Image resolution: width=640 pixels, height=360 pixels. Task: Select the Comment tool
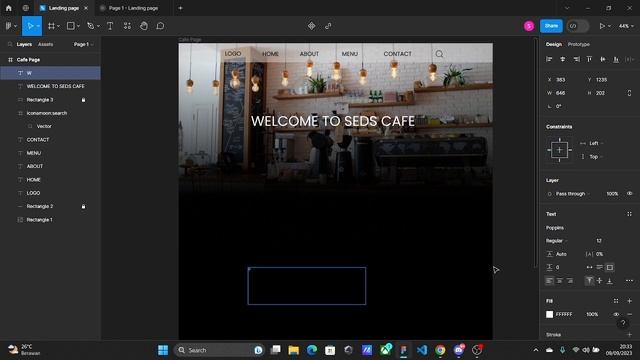pyautogui.click(x=160, y=26)
